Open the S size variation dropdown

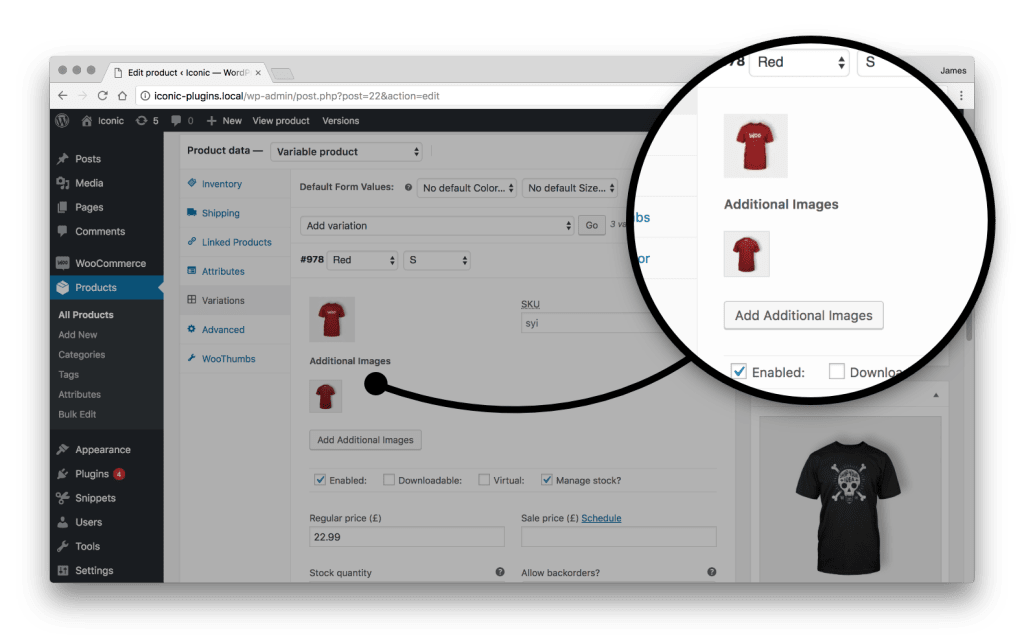tap(436, 260)
